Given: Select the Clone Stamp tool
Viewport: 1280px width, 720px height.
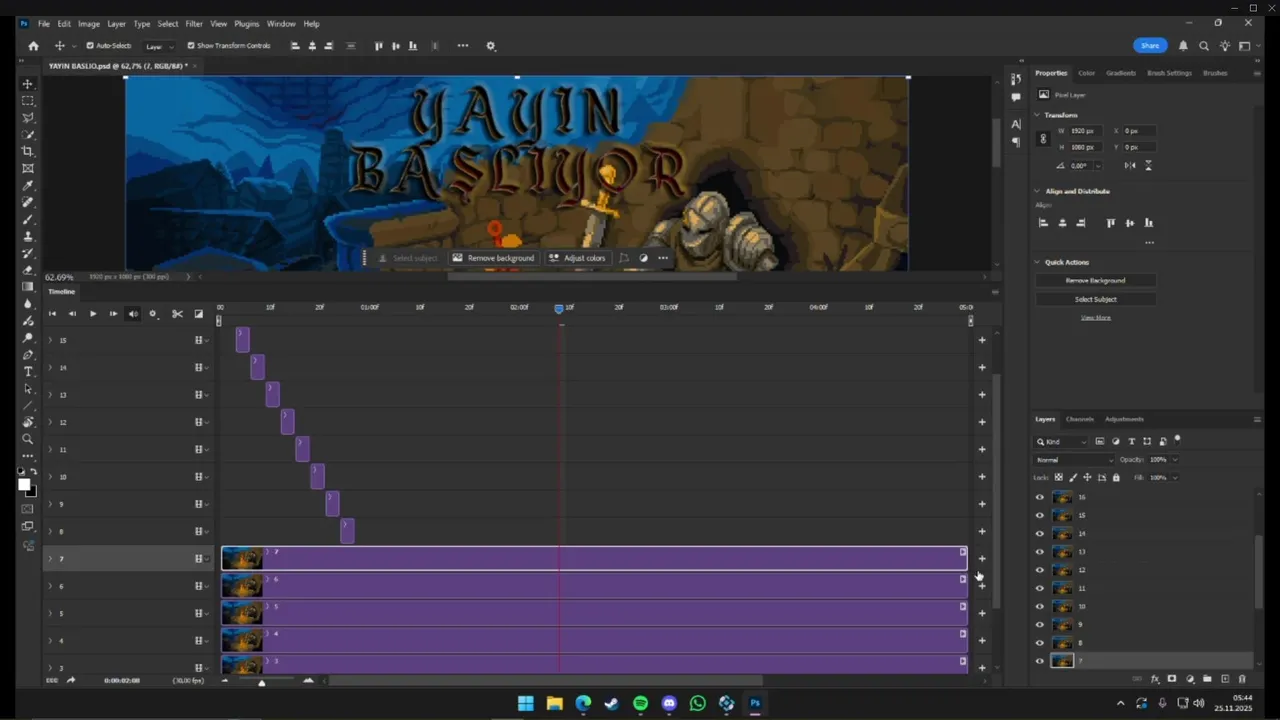Looking at the screenshot, I should 28,236.
